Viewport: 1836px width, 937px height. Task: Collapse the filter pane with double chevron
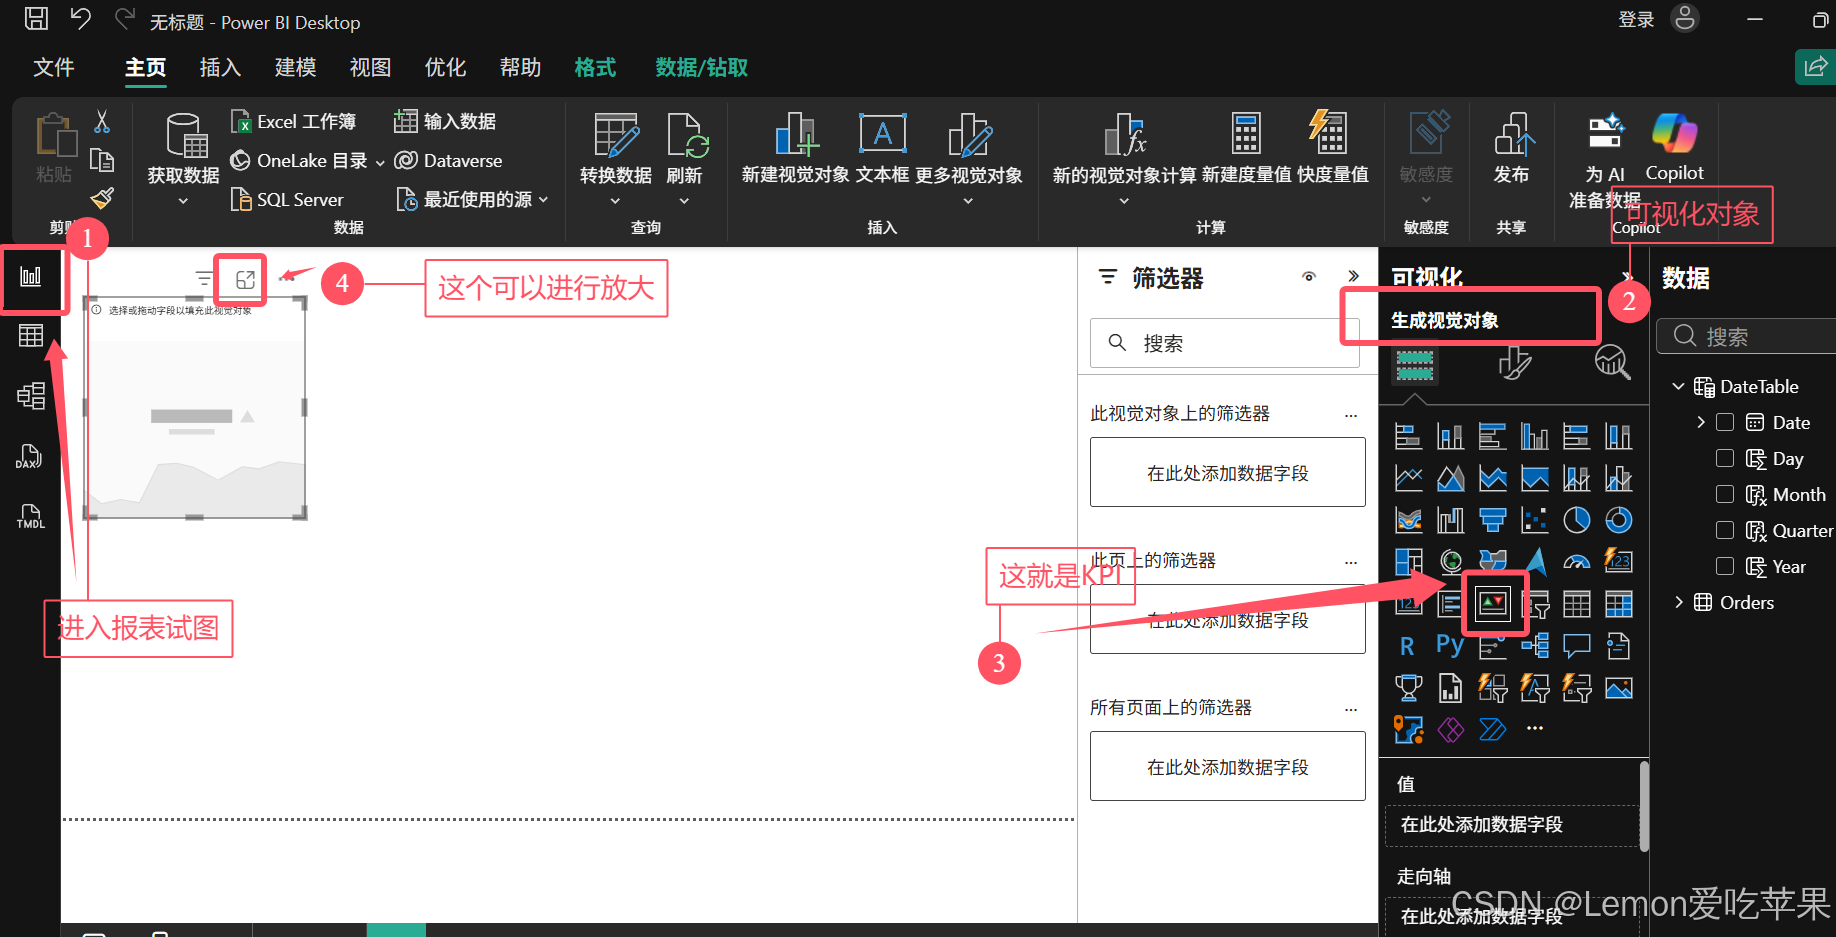[1353, 276]
